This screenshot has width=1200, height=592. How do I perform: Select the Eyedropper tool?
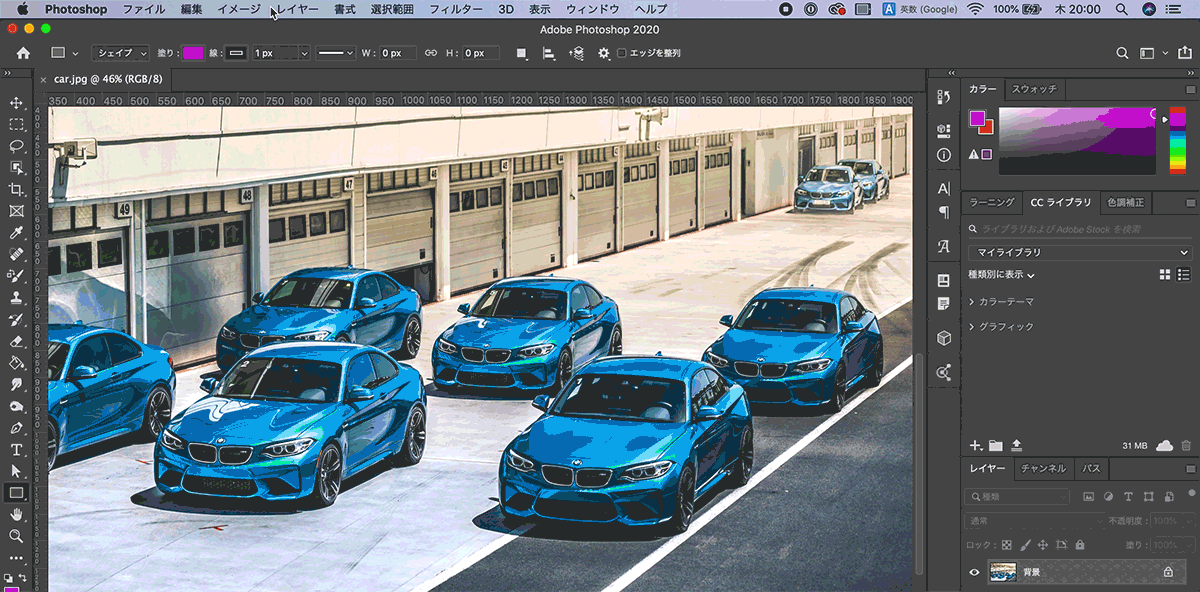coord(16,233)
